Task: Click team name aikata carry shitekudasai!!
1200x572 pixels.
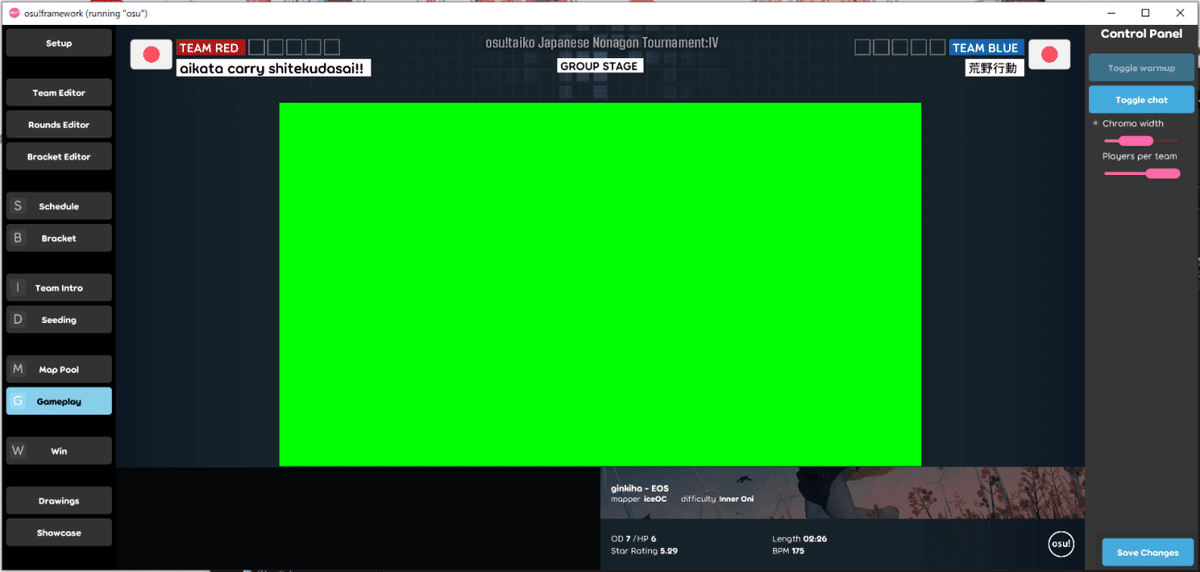Action: click(274, 68)
